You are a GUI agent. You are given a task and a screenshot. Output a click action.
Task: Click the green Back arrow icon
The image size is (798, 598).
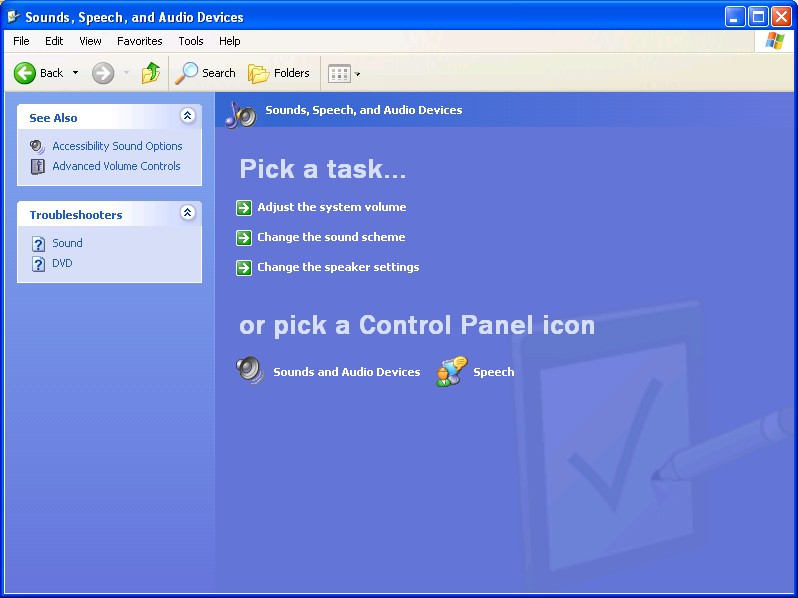24,73
